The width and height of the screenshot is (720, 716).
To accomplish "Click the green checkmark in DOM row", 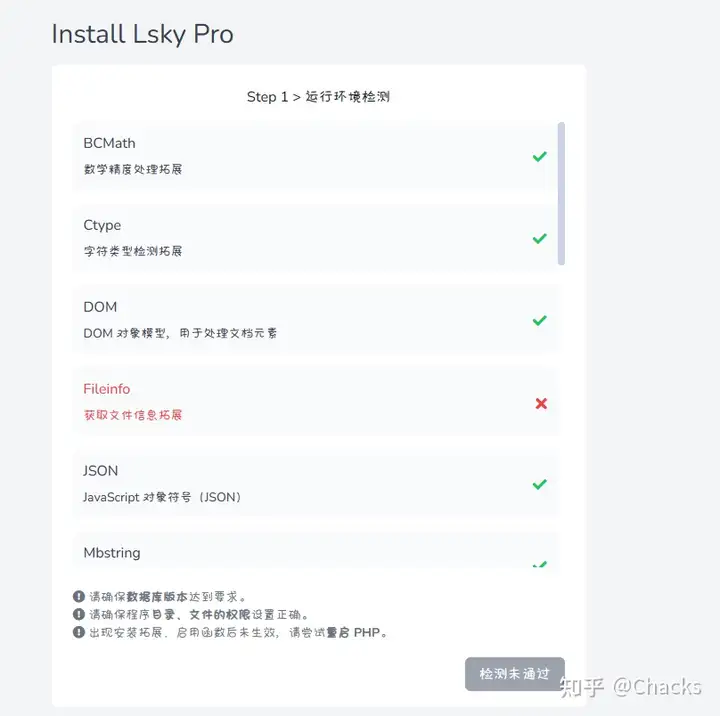I will [540, 320].
